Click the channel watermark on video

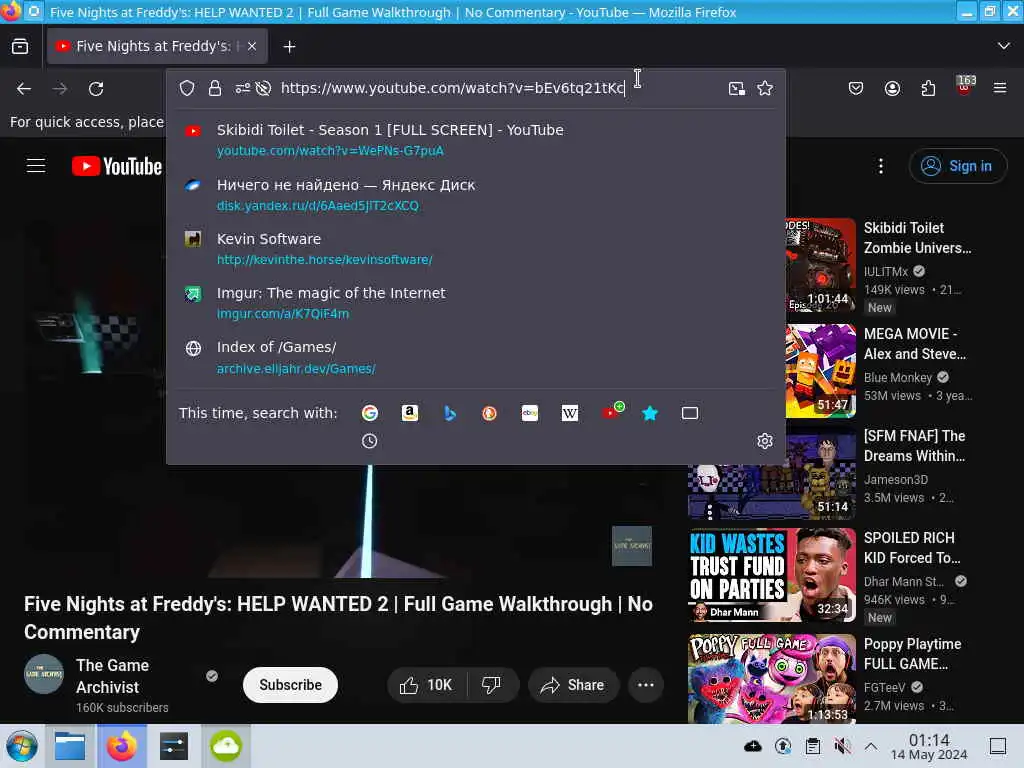(632, 546)
